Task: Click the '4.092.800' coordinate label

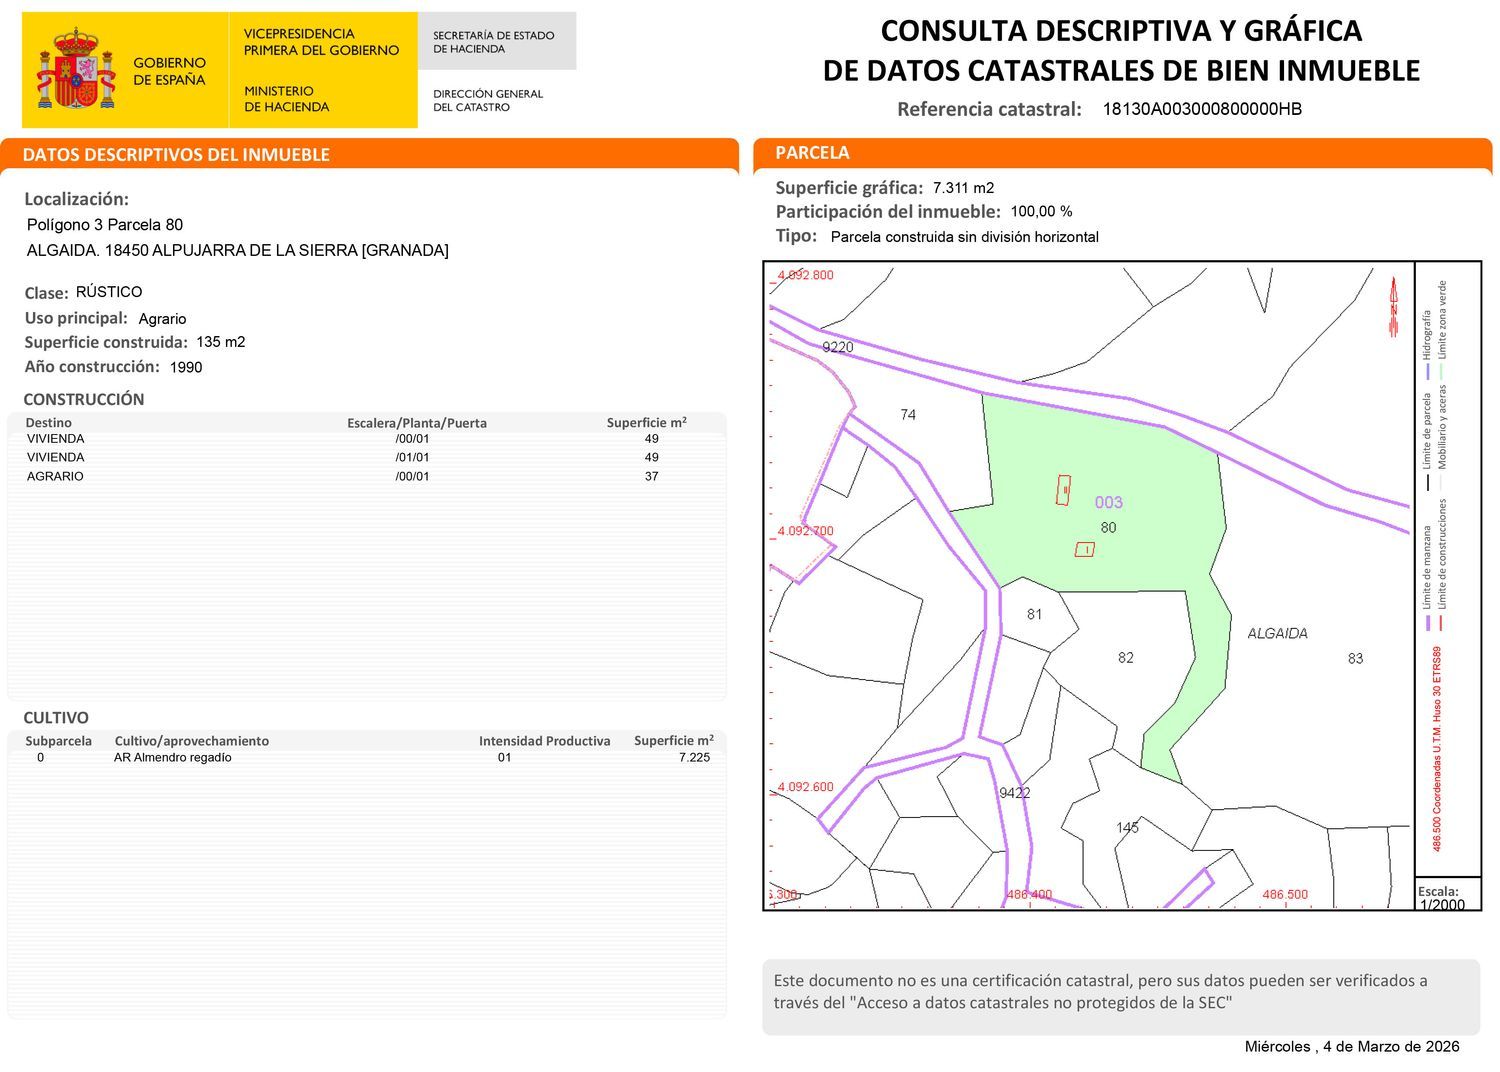Action: [x=805, y=275]
